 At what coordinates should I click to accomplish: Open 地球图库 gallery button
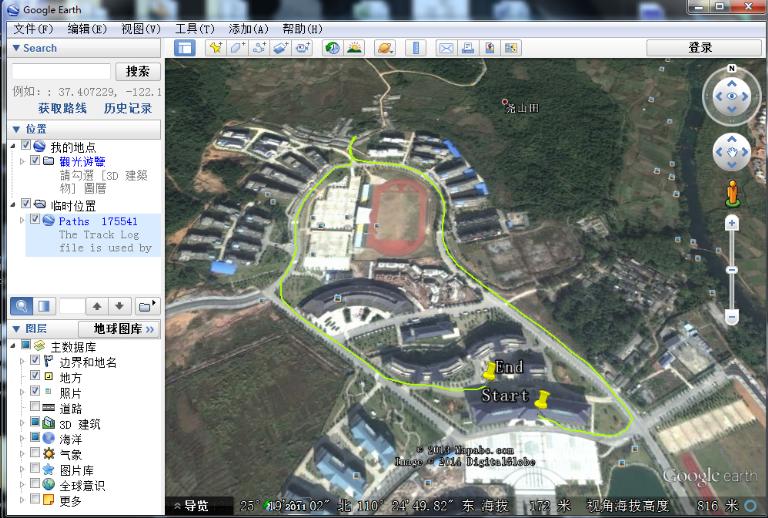pos(119,329)
